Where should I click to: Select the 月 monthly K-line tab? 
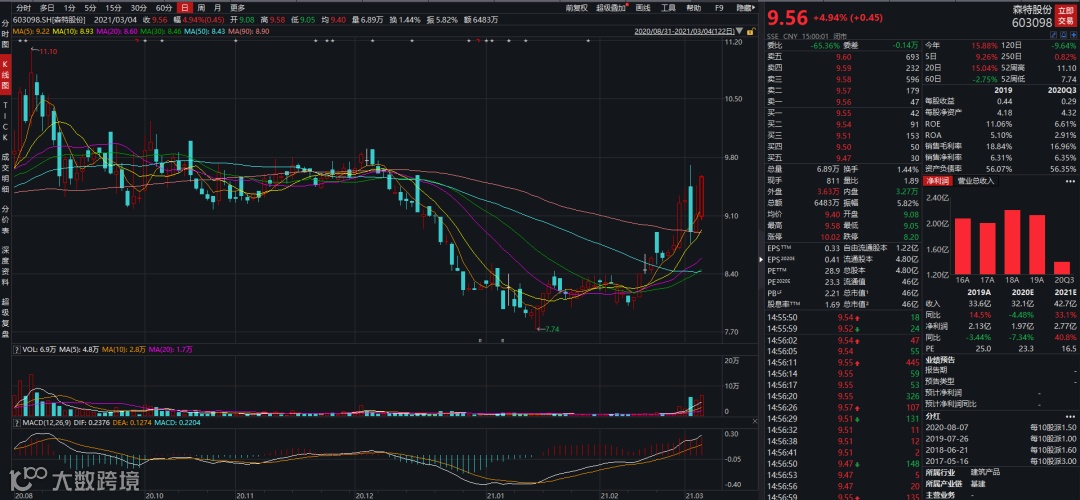pos(218,8)
